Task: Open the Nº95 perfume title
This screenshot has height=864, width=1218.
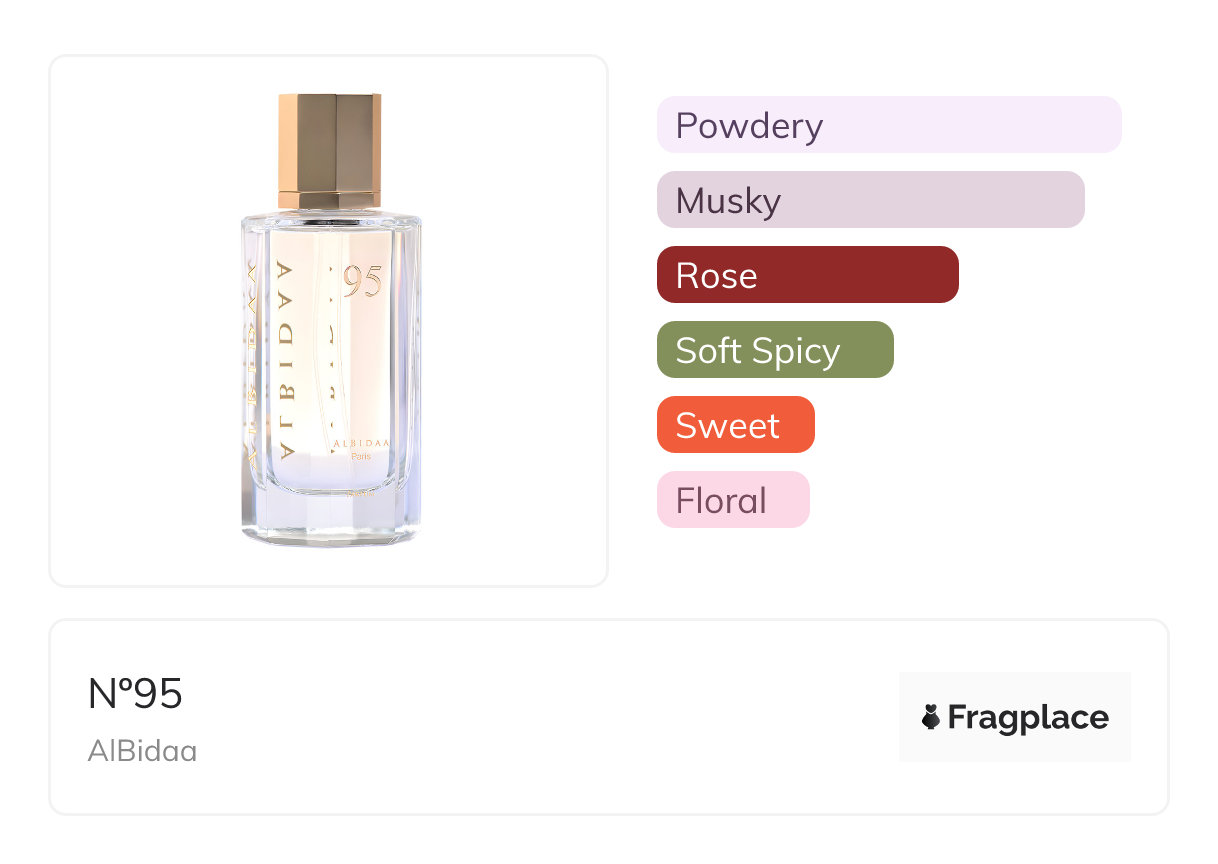Action: (x=135, y=694)
